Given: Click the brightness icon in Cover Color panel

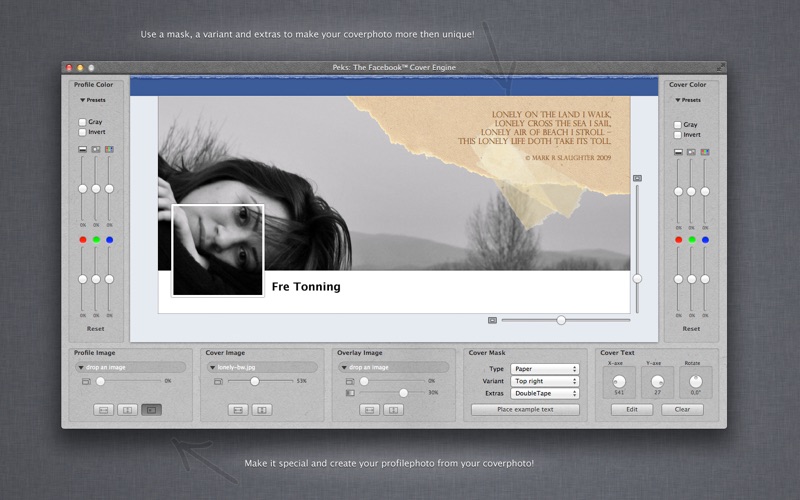Looking at the screenshot, I should coord(678,152).
